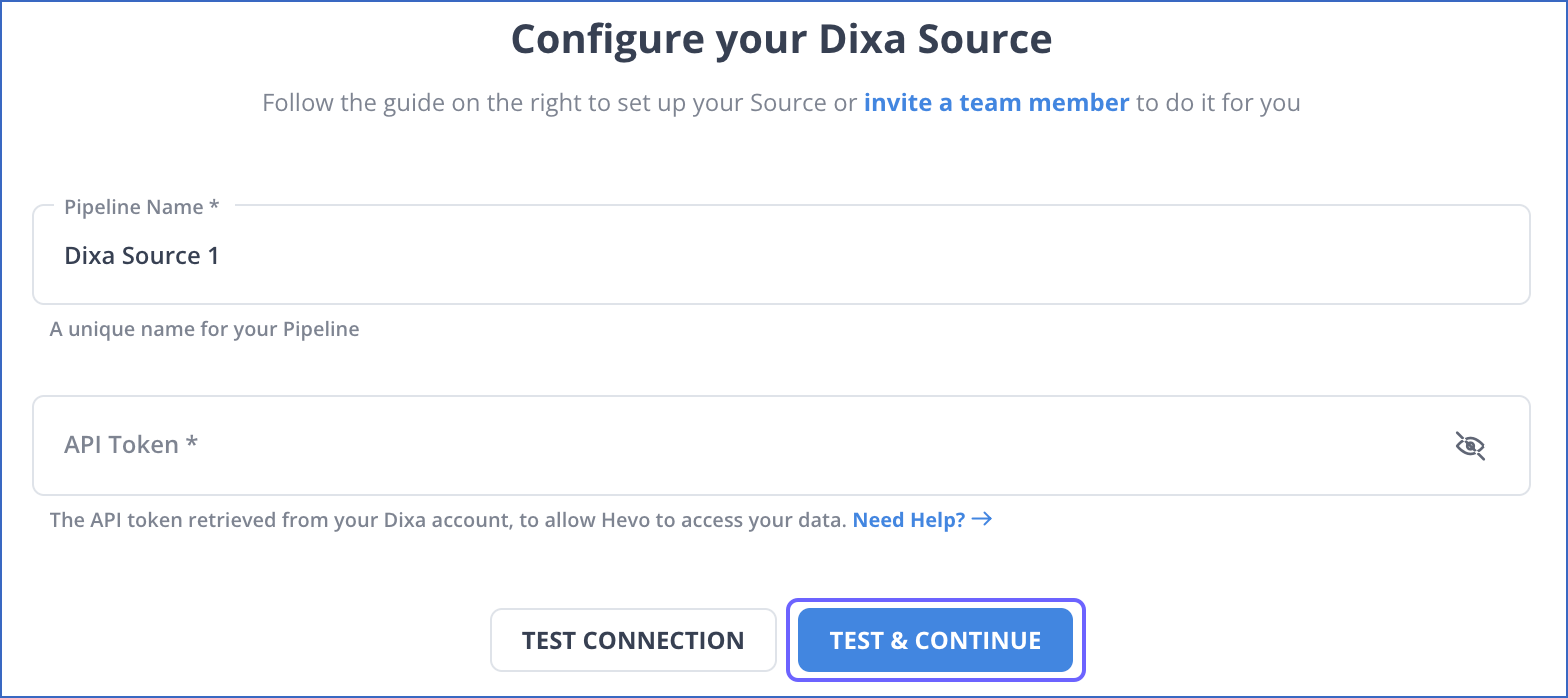The height and width of the screenshot is (698, 1568).
Task: Click the TEST & CONTINUE button
Action: (935, 640)
